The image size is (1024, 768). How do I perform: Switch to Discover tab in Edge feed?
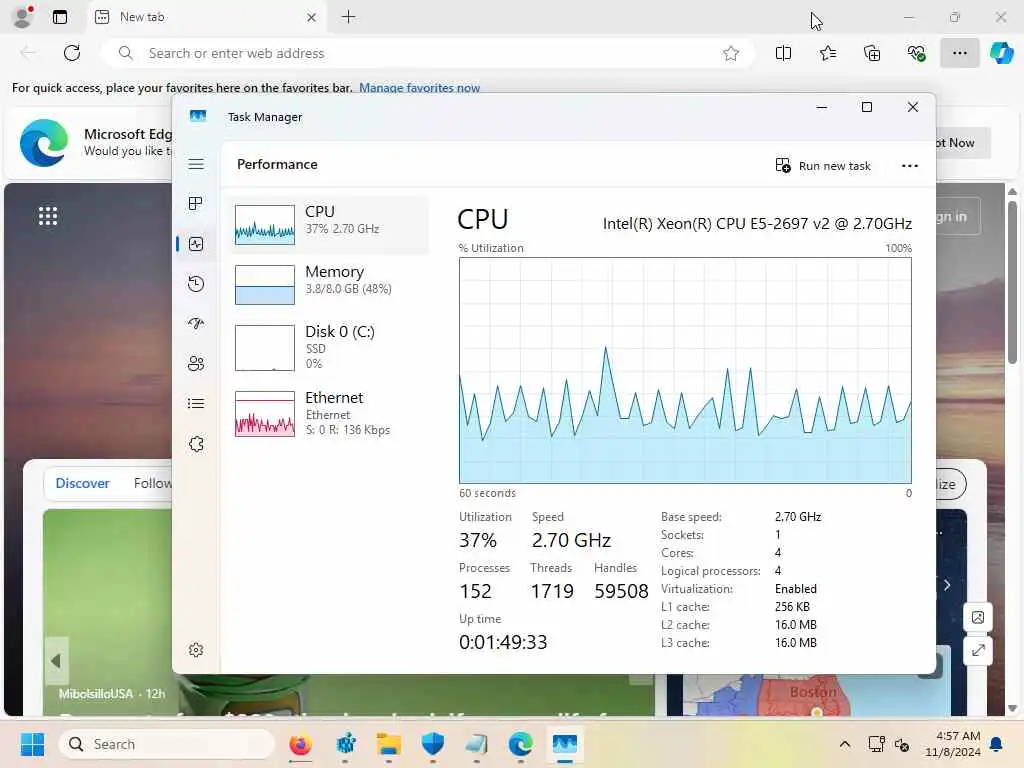tap(82, 483)
